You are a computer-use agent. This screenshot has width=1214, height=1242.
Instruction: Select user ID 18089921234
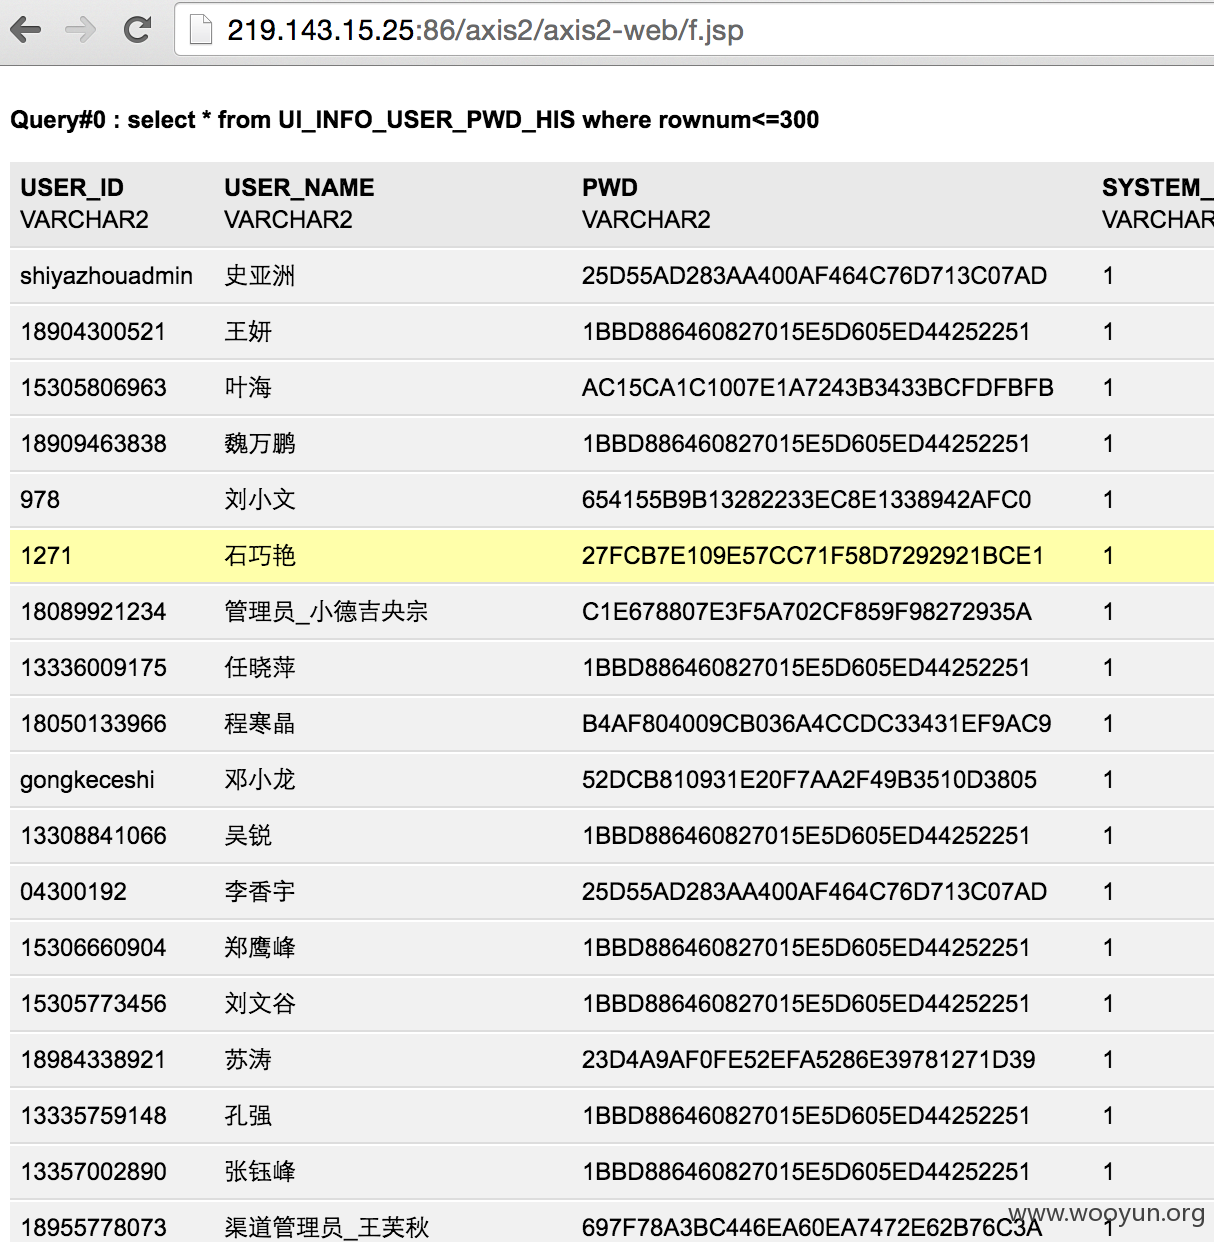(93, 612)
